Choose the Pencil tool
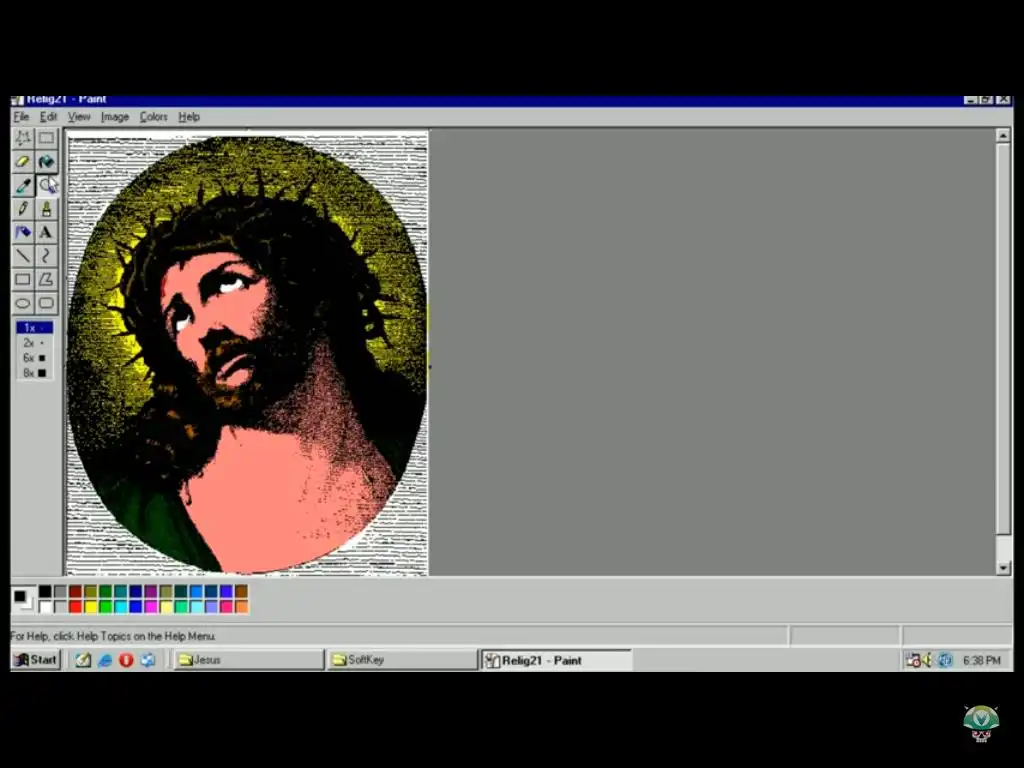Screen dimensions: 1024x768 pos(23,209)
